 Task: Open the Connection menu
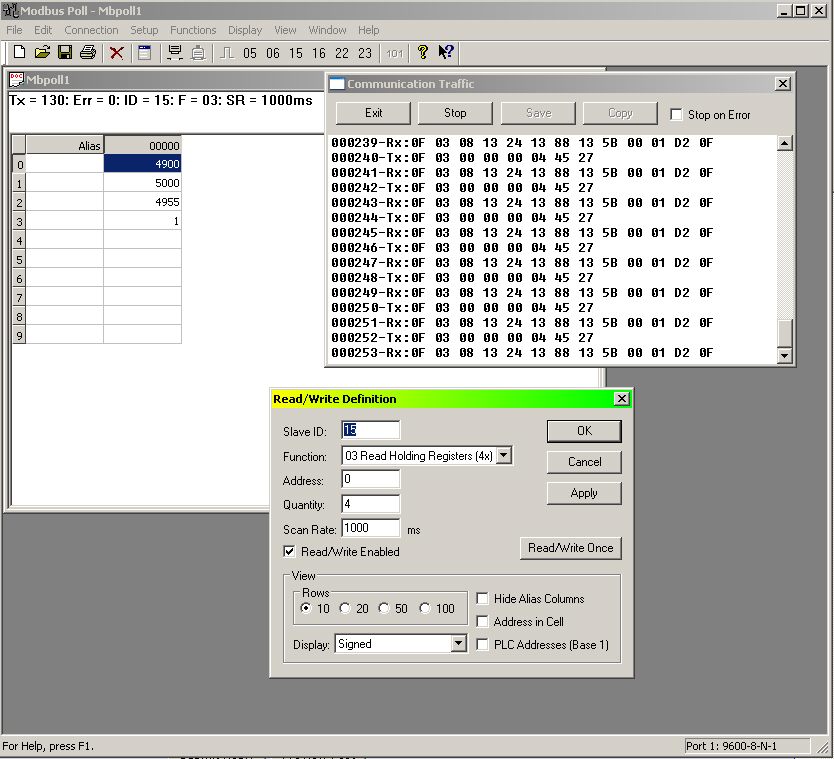click(x=91, y=30)
